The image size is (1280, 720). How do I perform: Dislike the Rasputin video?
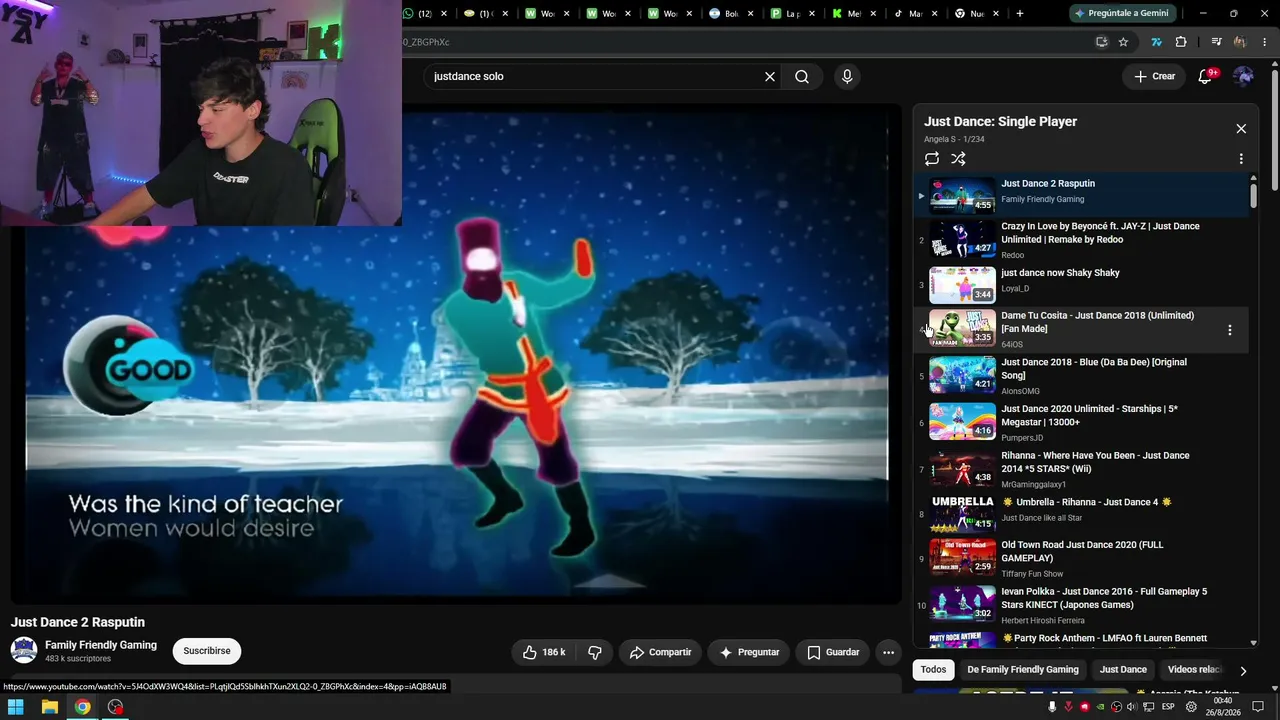(x=595, y=652)
